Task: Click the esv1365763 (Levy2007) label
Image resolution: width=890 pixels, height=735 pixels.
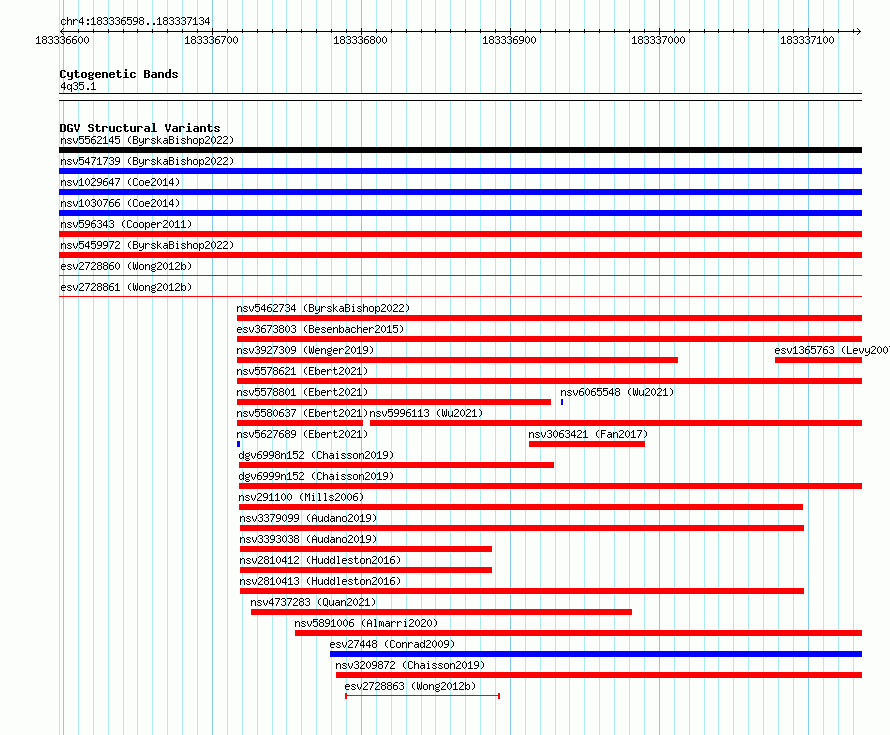Action: click(832, 350)
